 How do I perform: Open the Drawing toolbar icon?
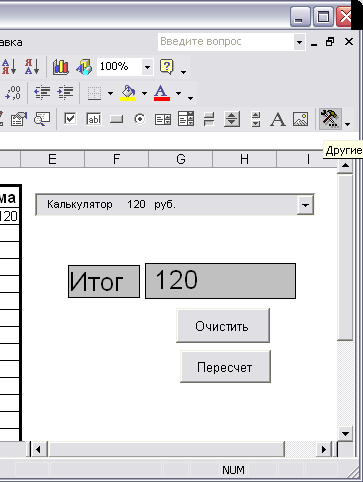[84, 67]
